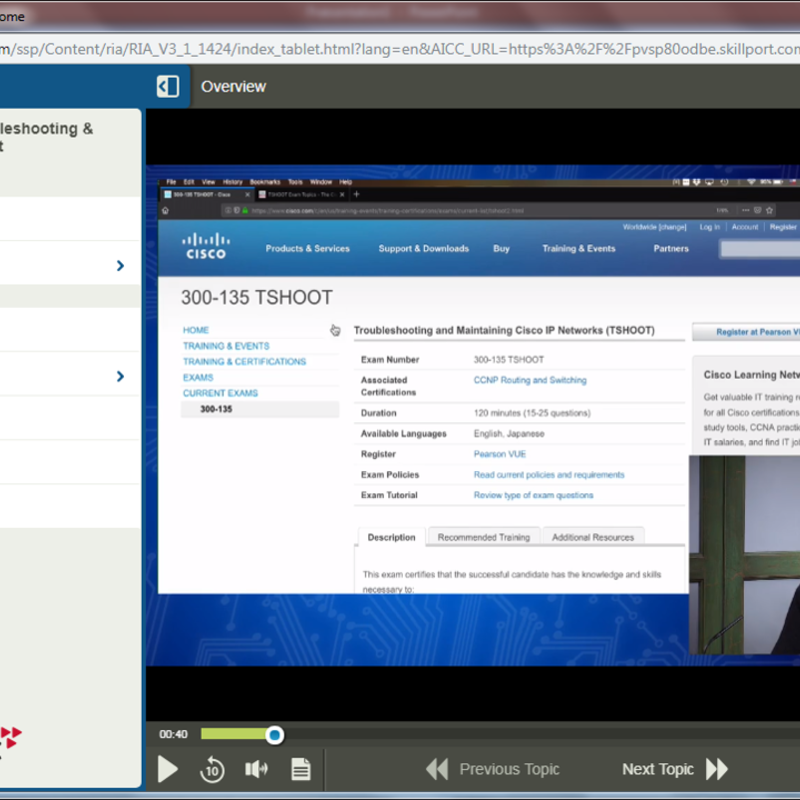Open the Help menu in the recorded browser

coord(345,182)
